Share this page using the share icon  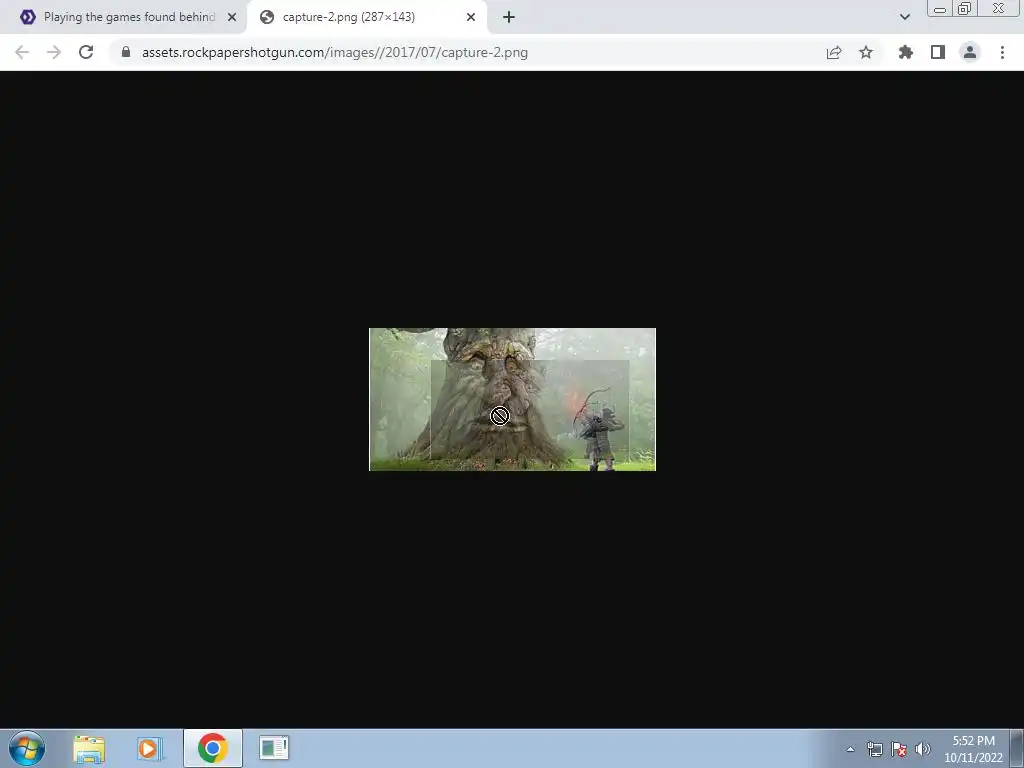pos(833,53)
